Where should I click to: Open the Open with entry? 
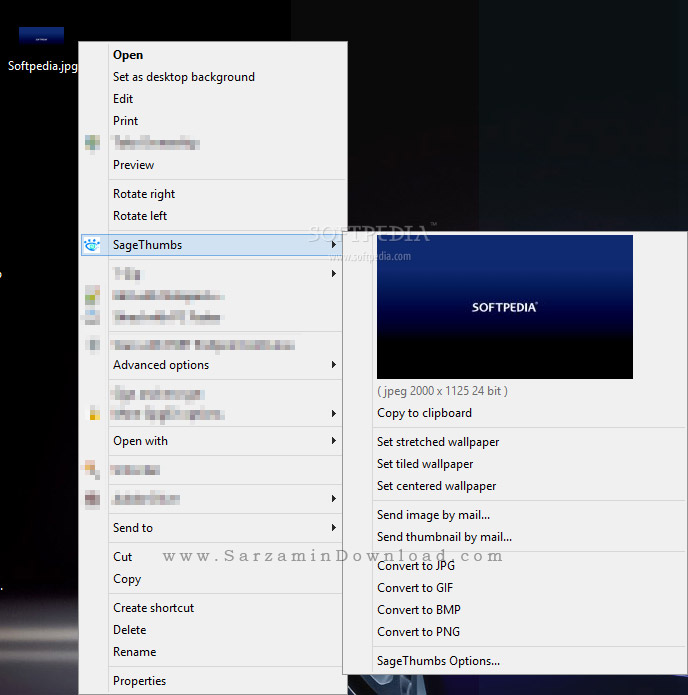213,441
